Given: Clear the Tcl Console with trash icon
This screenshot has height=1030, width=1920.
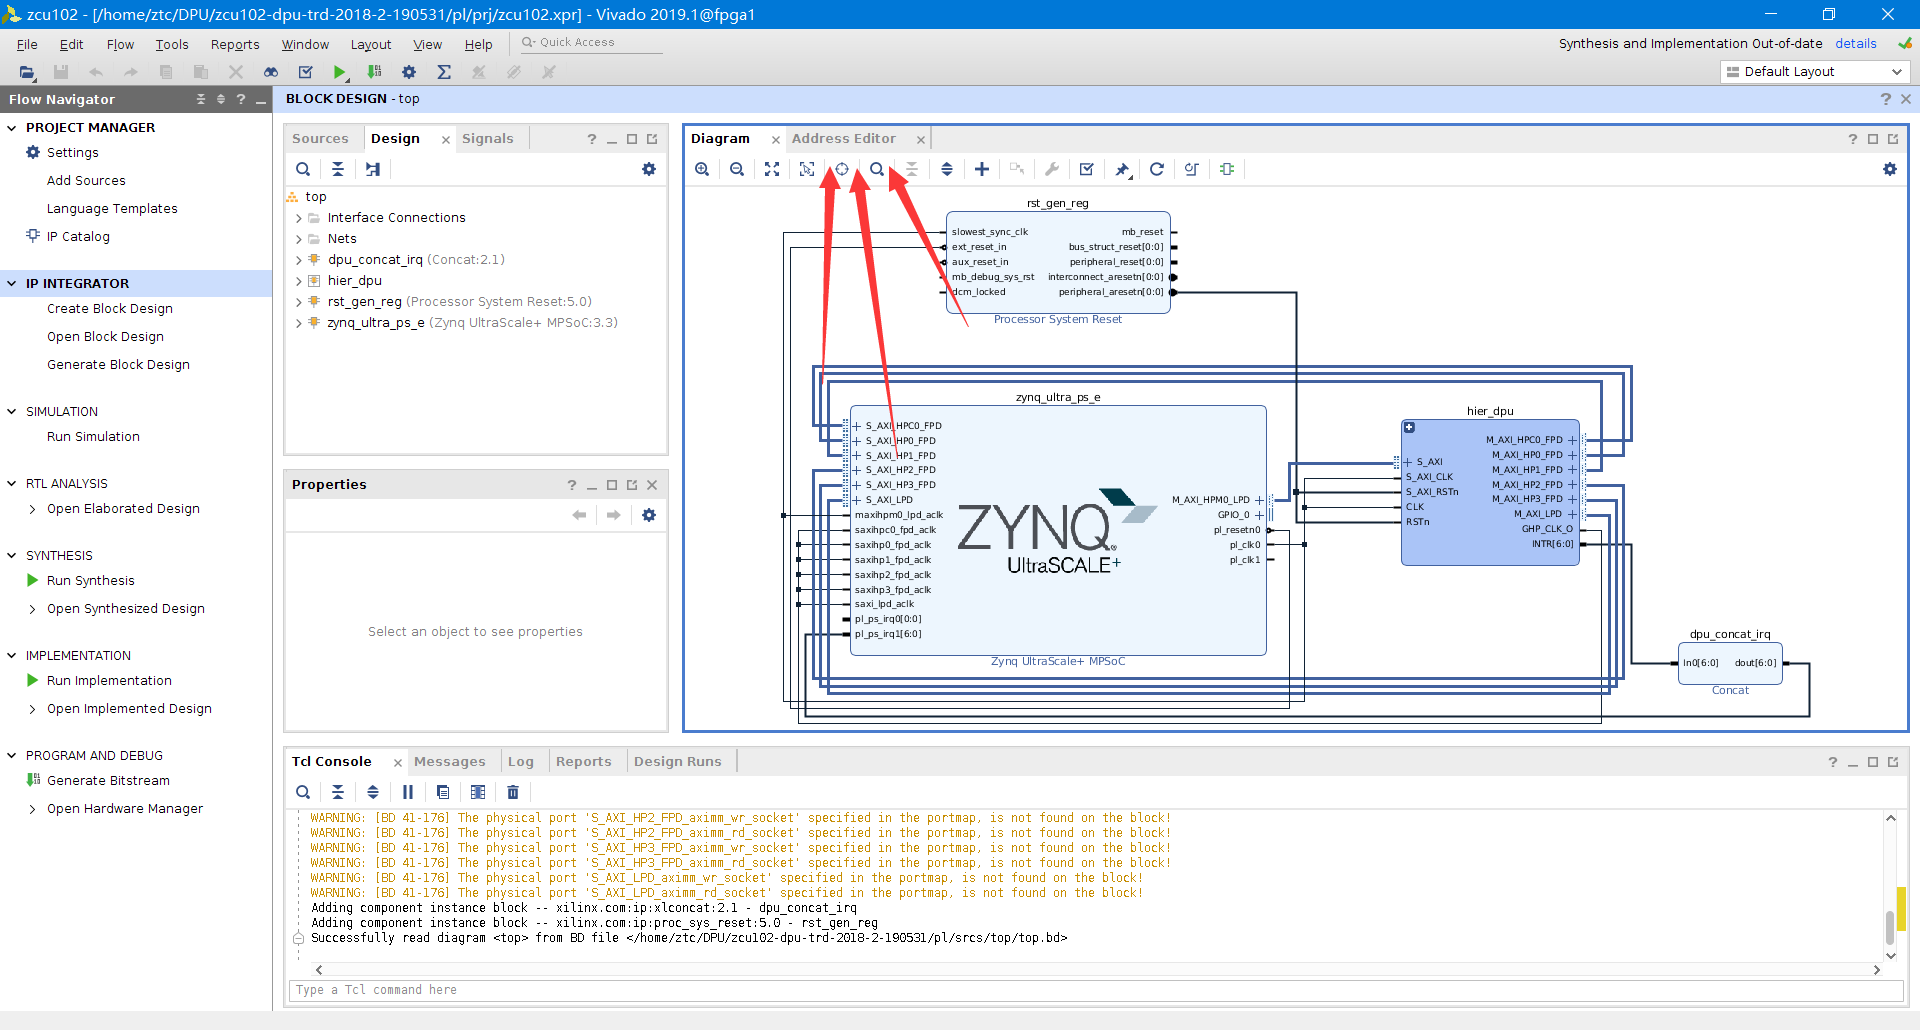Looking at the screenshot, I should 513,792.
